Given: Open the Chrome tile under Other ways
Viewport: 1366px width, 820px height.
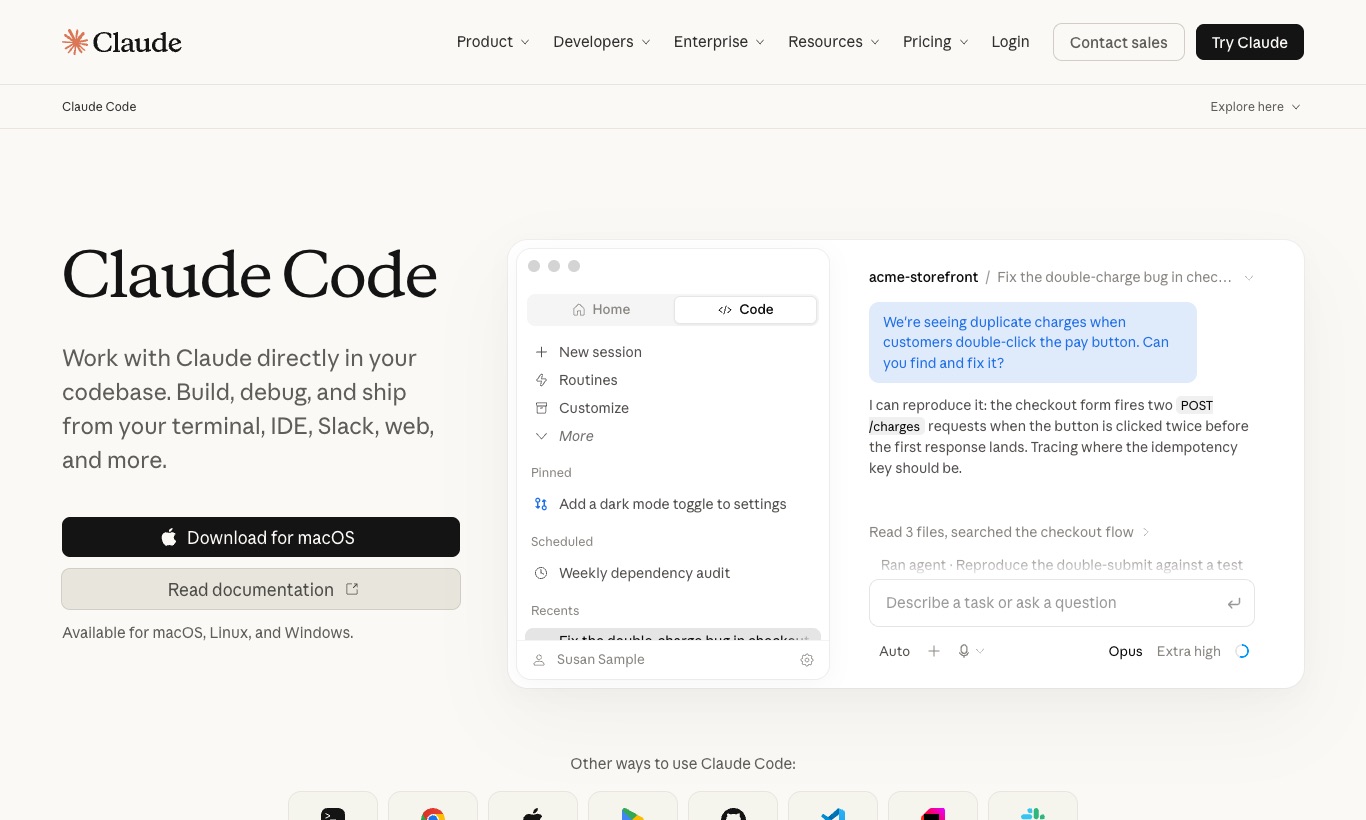Looking at the screenshot, I should [433, 806].
